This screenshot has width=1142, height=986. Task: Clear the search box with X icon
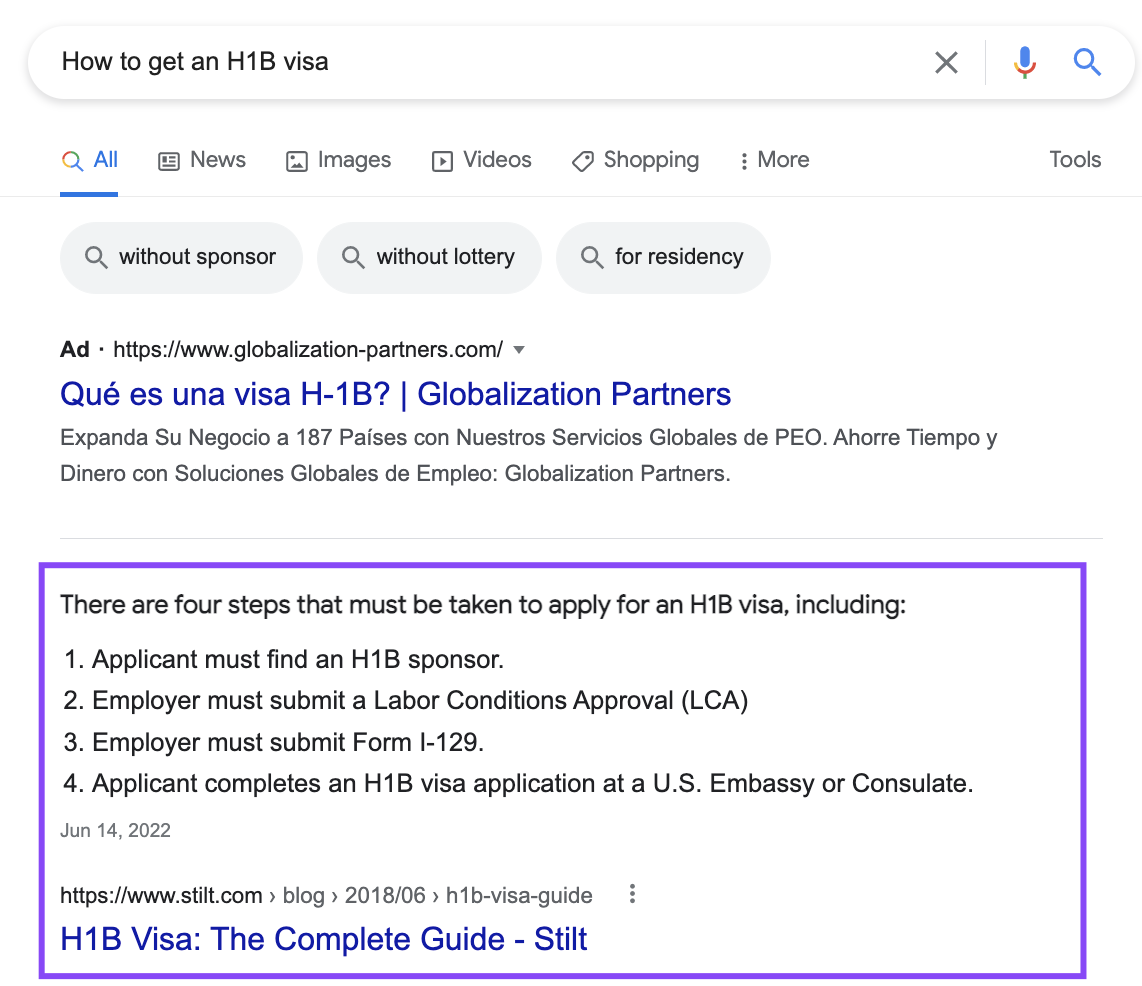(x=945, y=63)
